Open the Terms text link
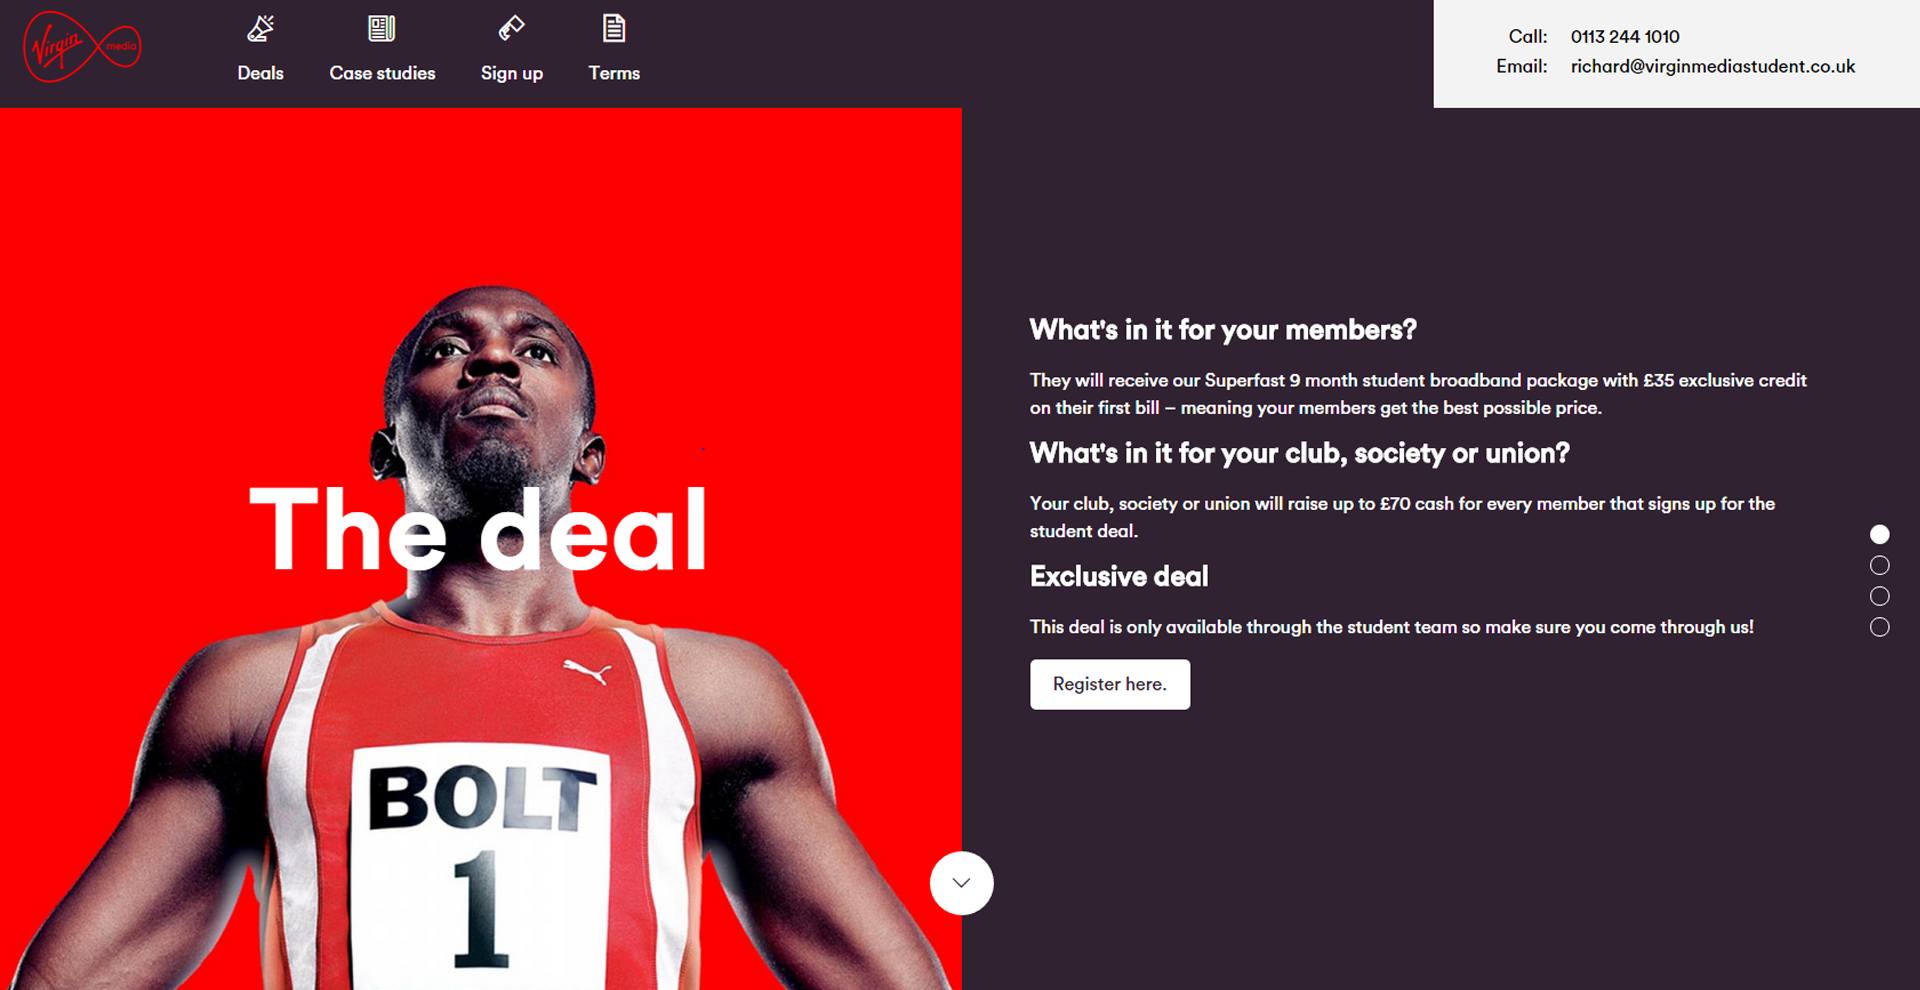Image resolution: width=1920 pixels, height=990 pixels. pos(614,73)
